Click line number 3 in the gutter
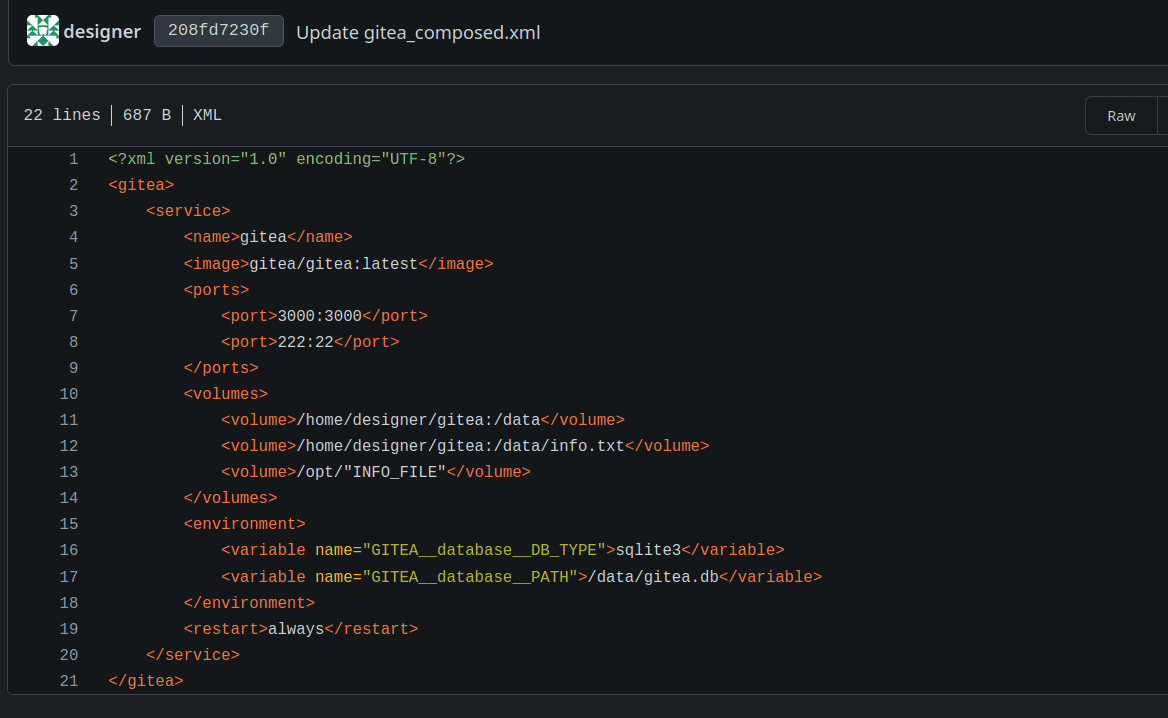Image resolution: width=1168 pixels, height=718 pixels. (x=73, y=211)
